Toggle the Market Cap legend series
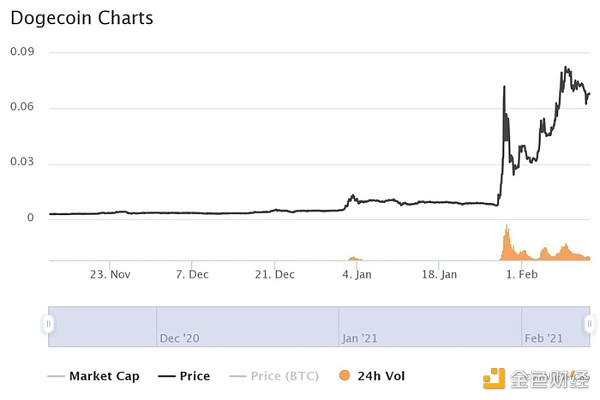 [x=103, y=376]
